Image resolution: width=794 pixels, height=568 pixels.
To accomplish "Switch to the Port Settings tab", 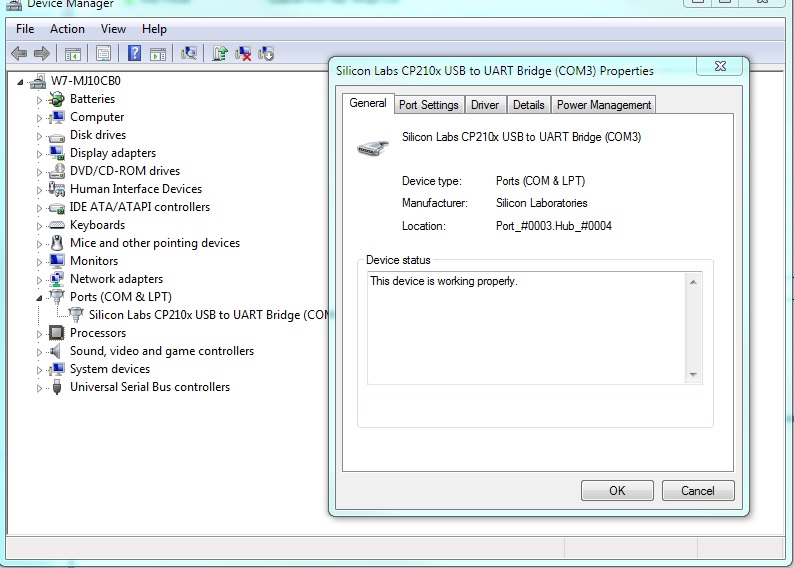I will click(429, 105).
